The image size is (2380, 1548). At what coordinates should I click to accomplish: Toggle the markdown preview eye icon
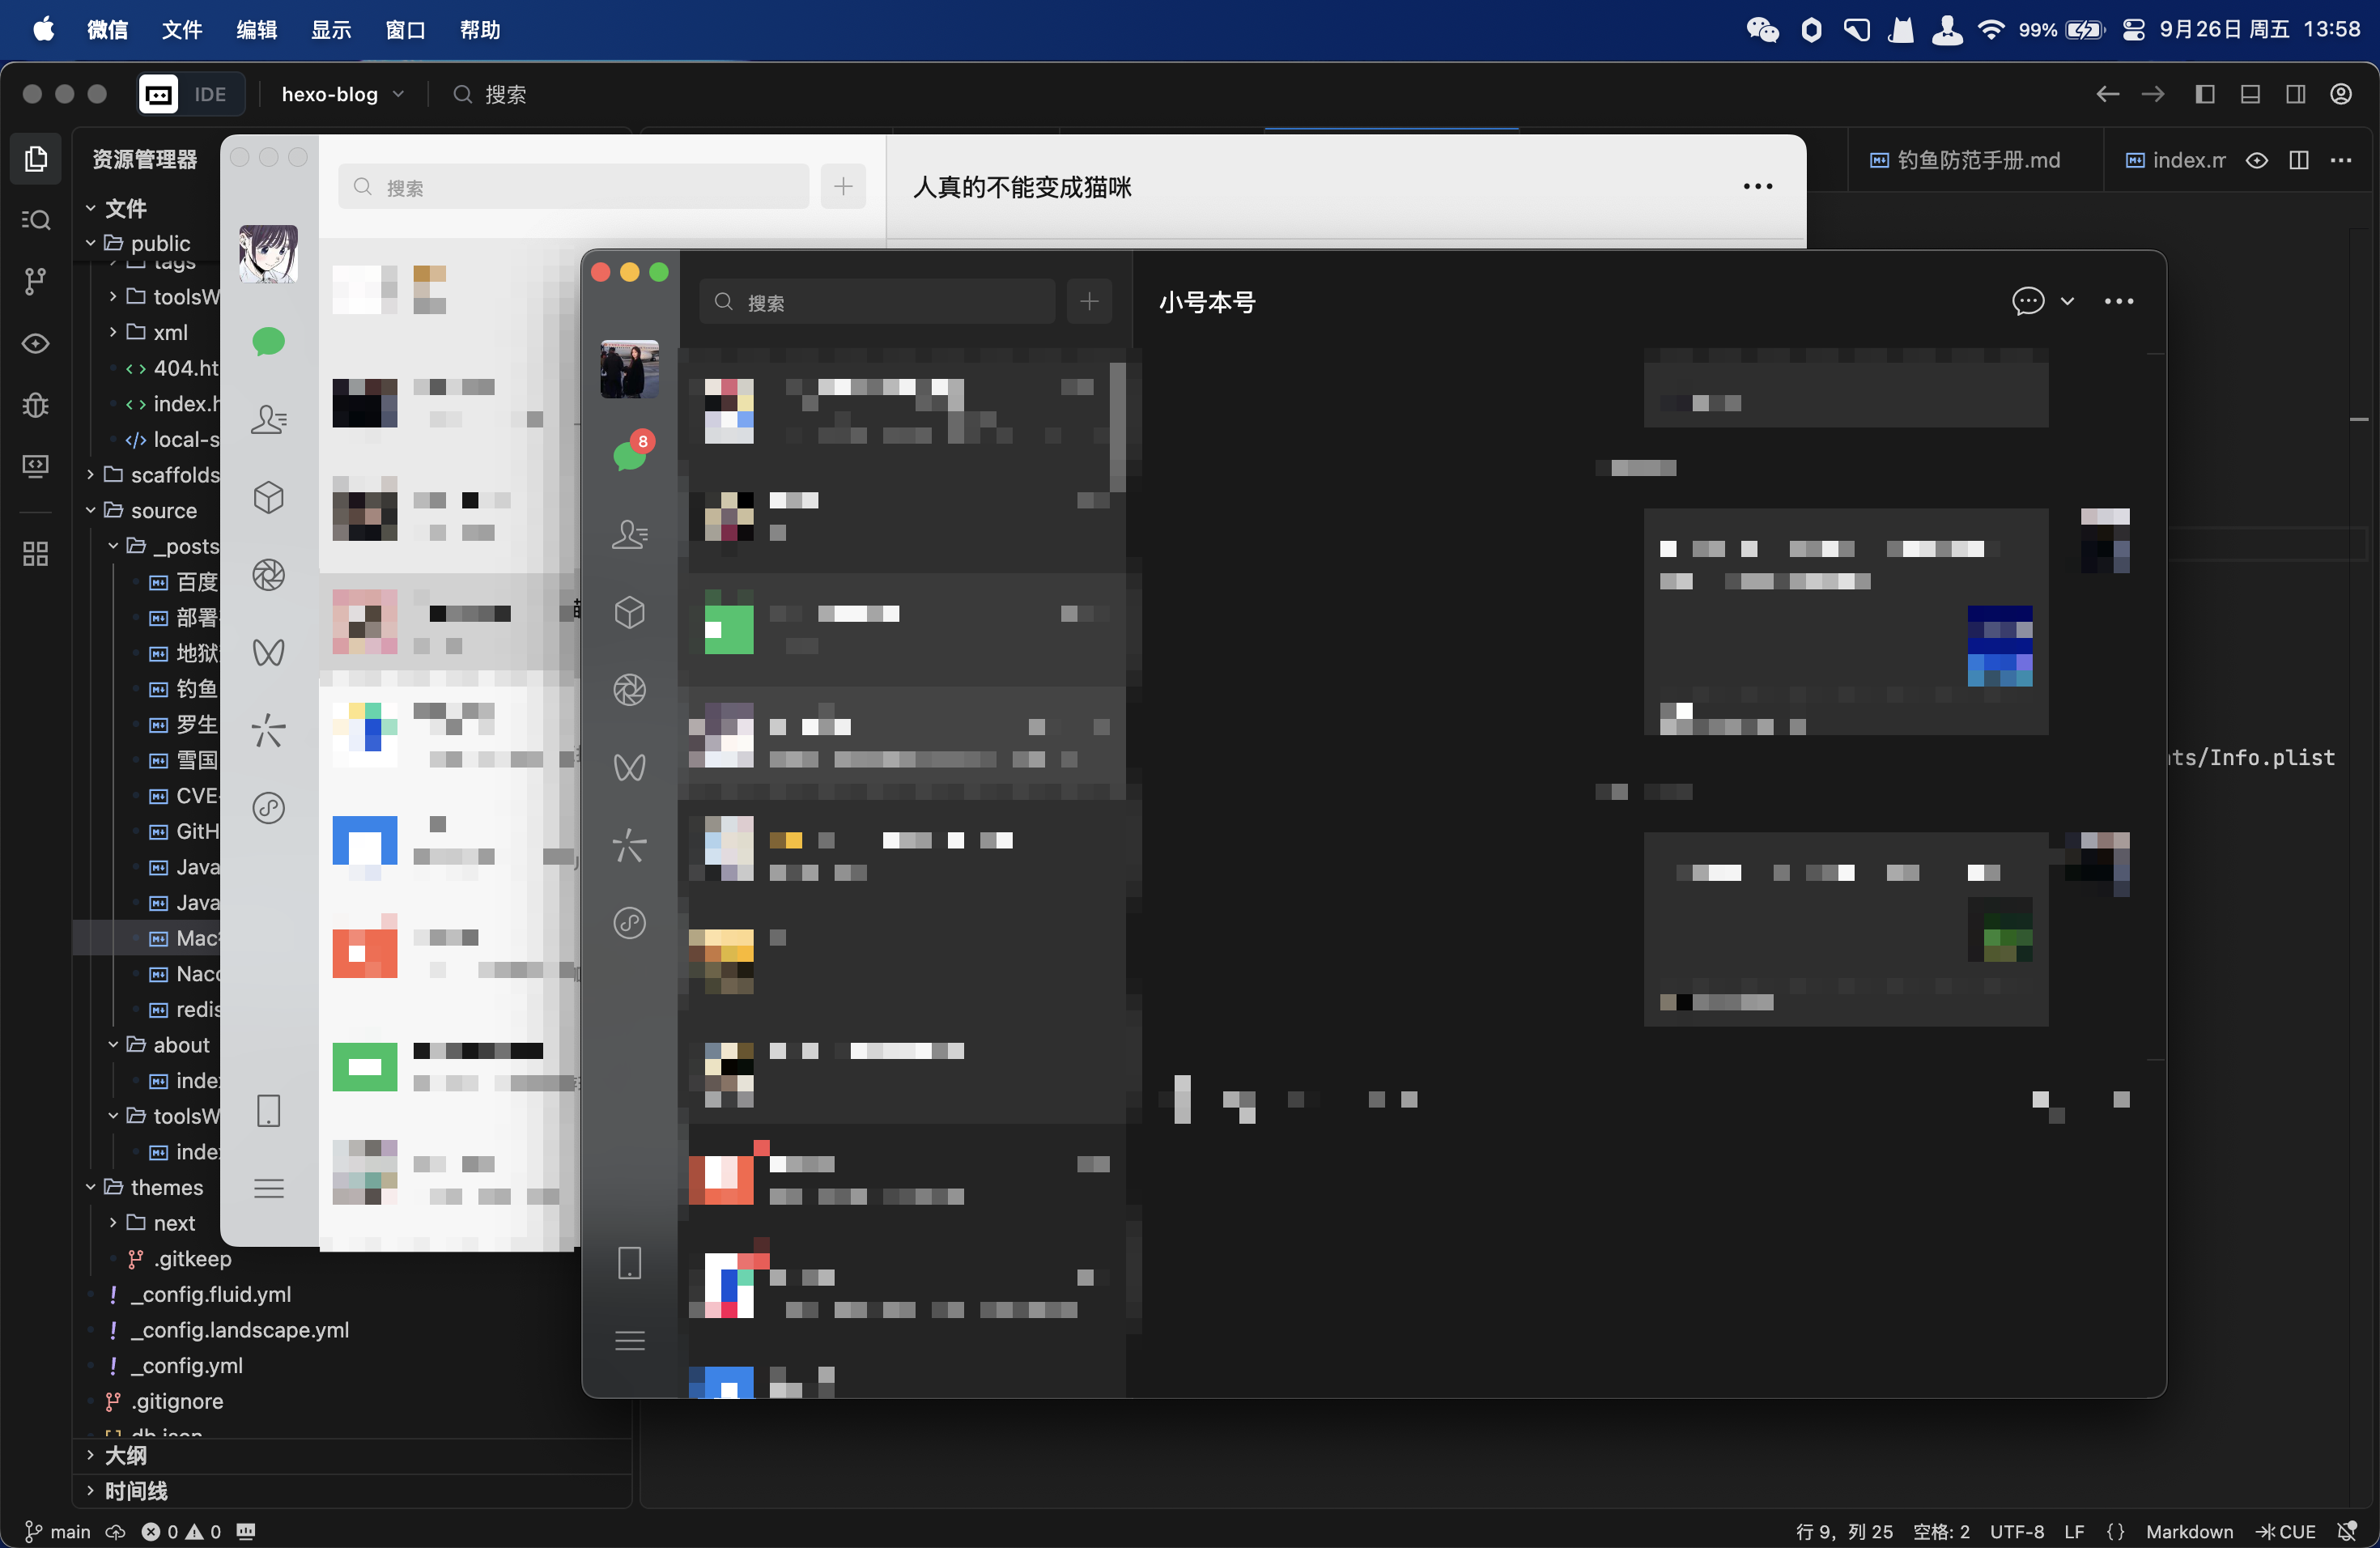(x=2256, y=160)
